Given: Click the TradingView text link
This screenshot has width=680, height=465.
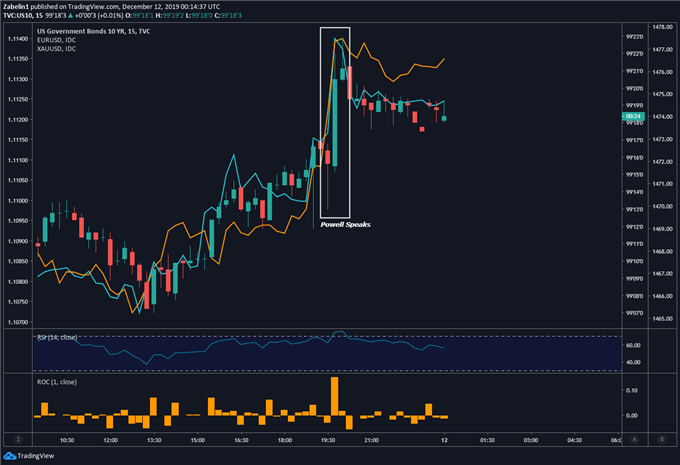Looking at the screenshot, I should click(x=36, y=456).
